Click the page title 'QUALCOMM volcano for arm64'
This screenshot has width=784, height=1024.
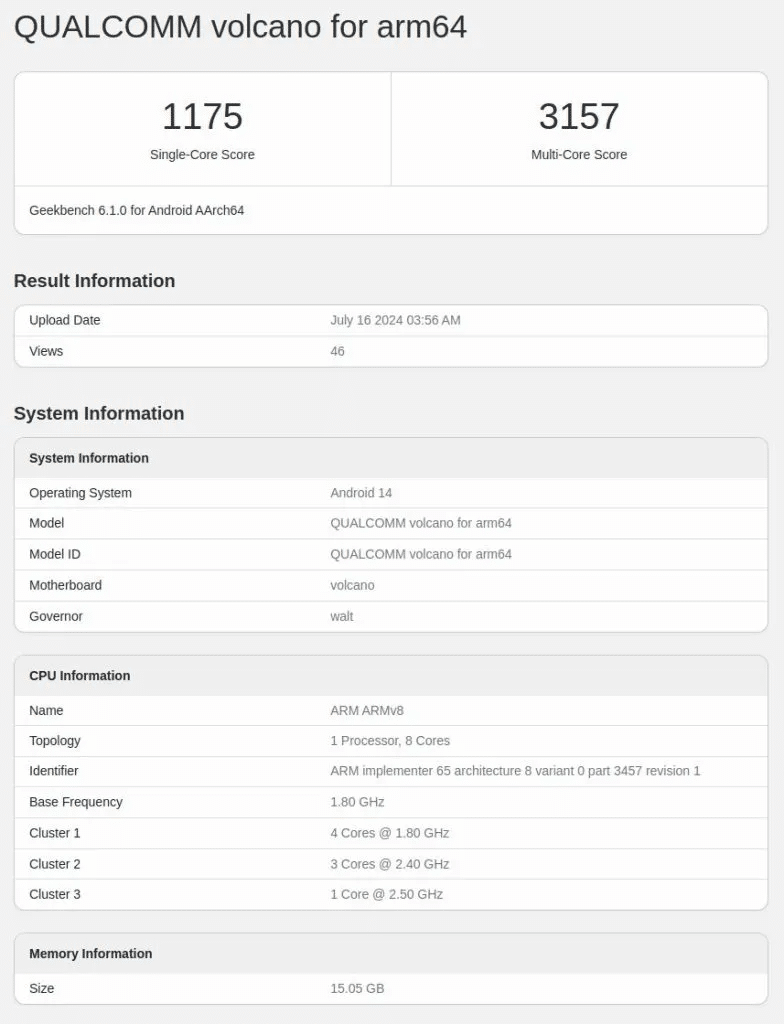(240, 27)
